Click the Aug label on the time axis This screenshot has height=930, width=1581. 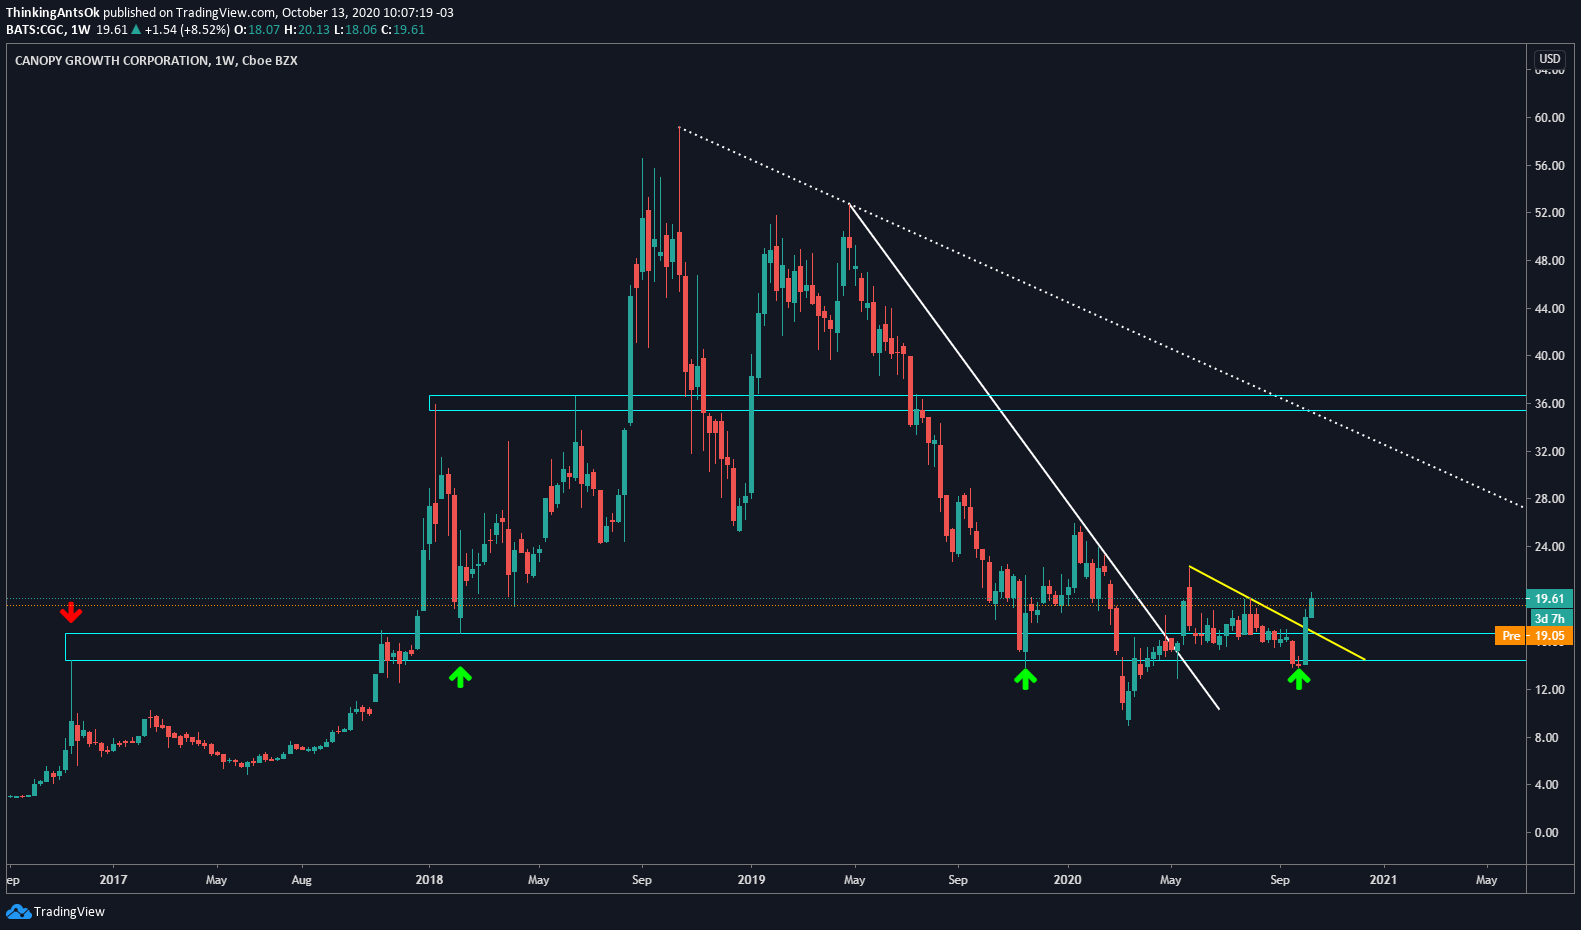click(301, 880)
